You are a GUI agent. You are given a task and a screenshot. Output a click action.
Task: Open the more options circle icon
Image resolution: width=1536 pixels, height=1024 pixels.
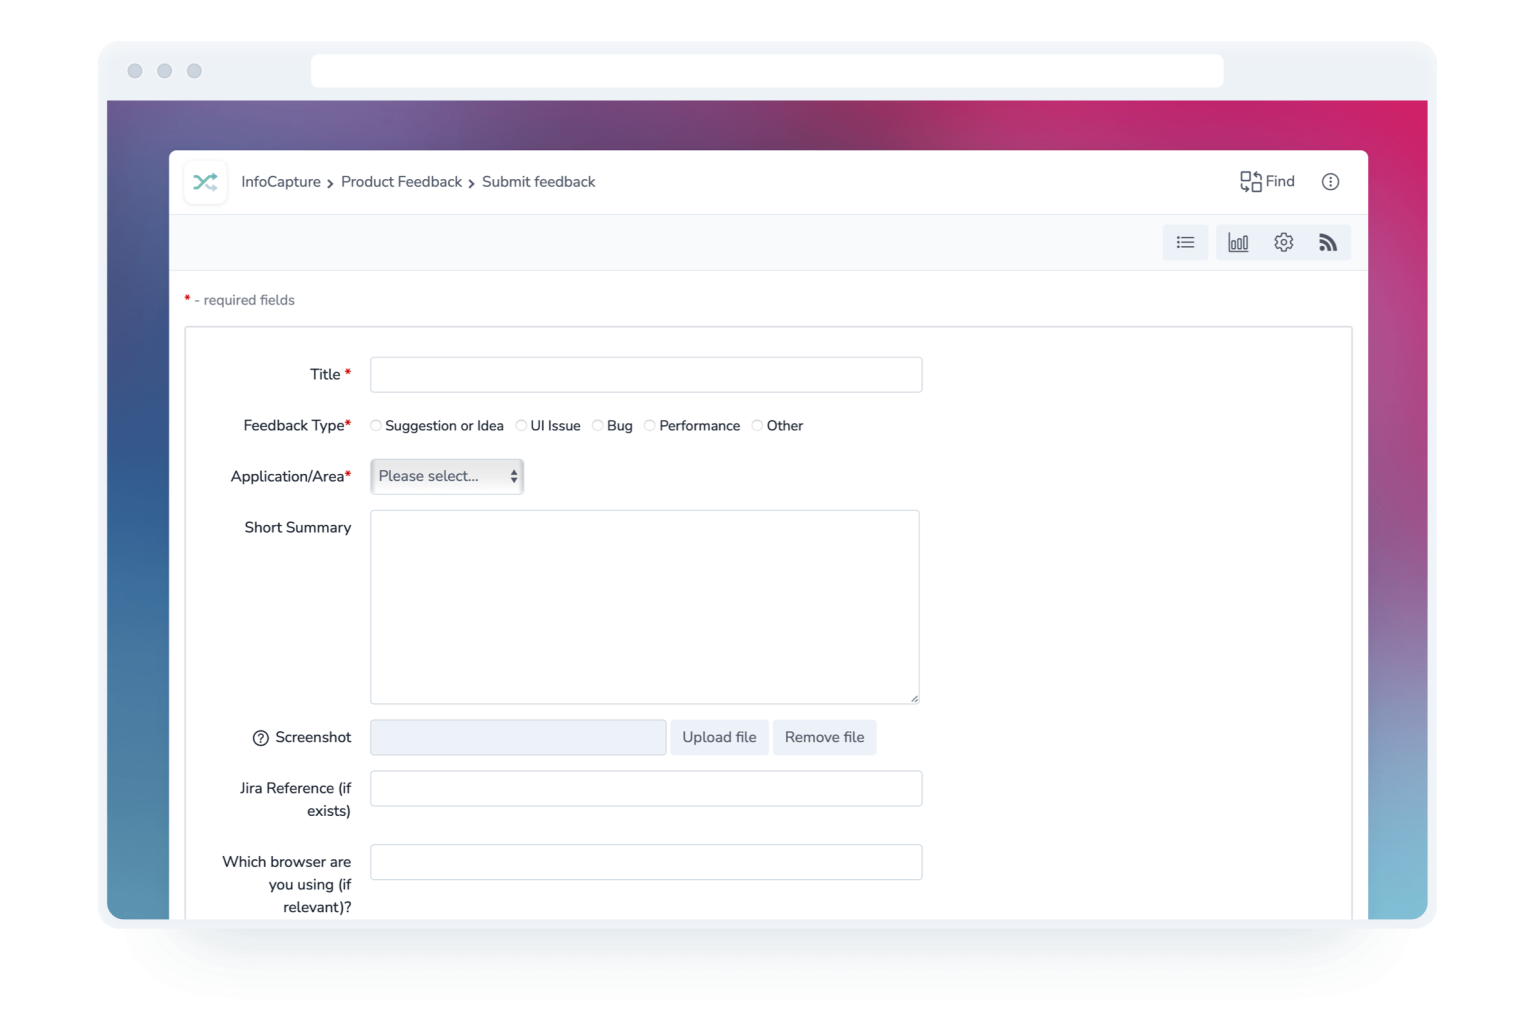point(1330,181)
